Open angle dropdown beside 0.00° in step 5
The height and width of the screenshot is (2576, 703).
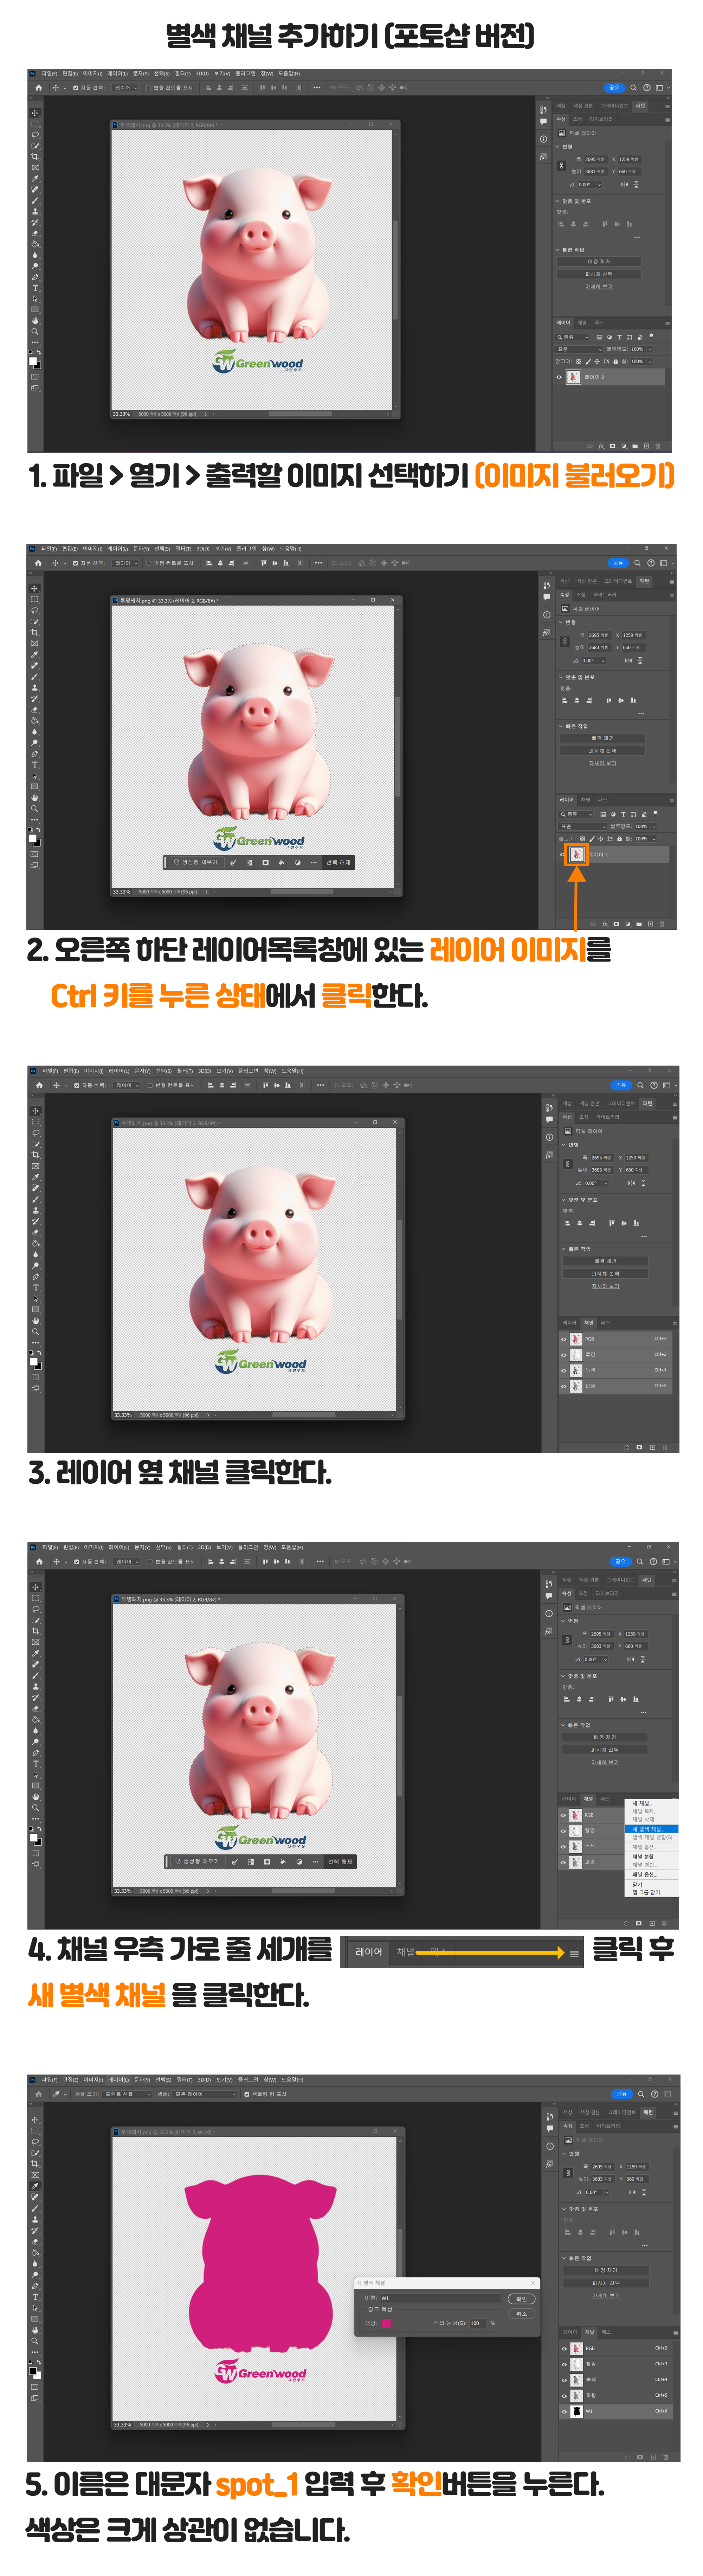coord(607,2192)
